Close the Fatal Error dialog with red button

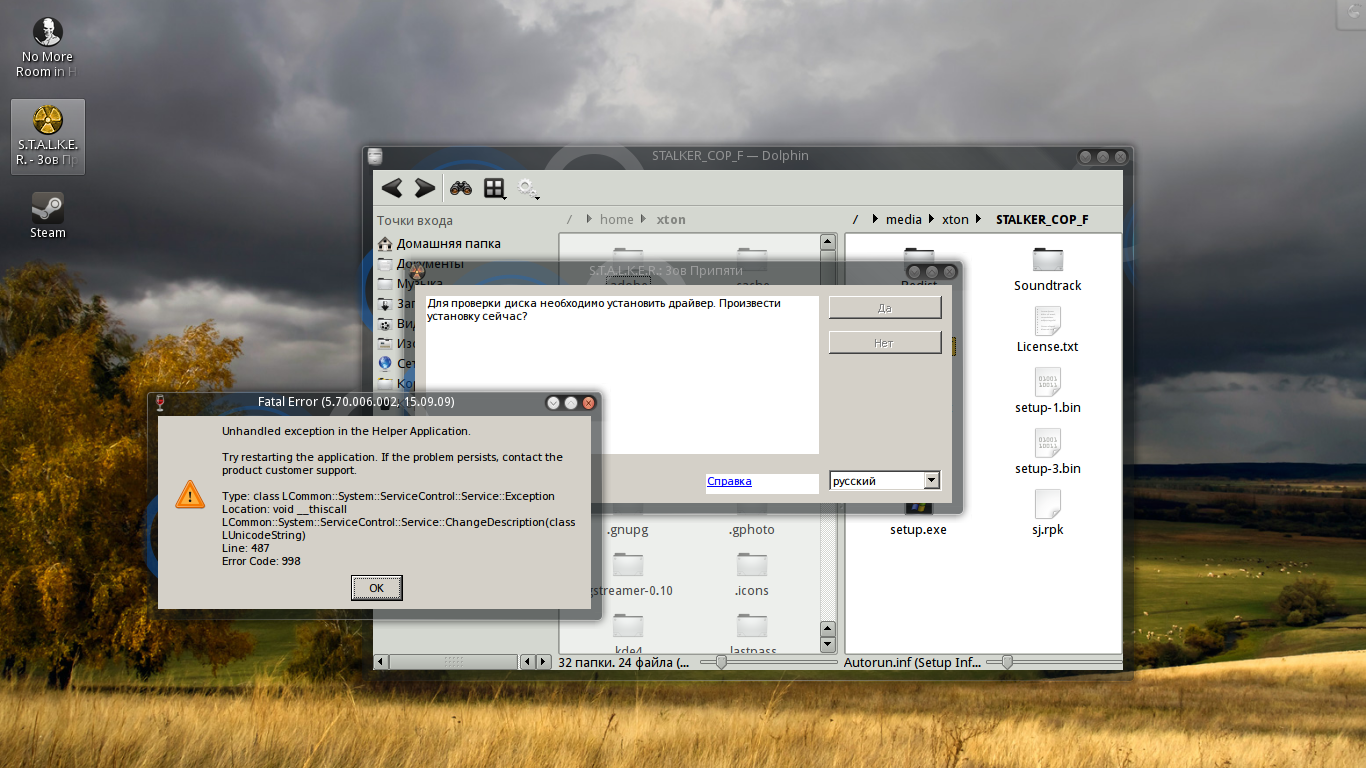(x=589, y=402)
